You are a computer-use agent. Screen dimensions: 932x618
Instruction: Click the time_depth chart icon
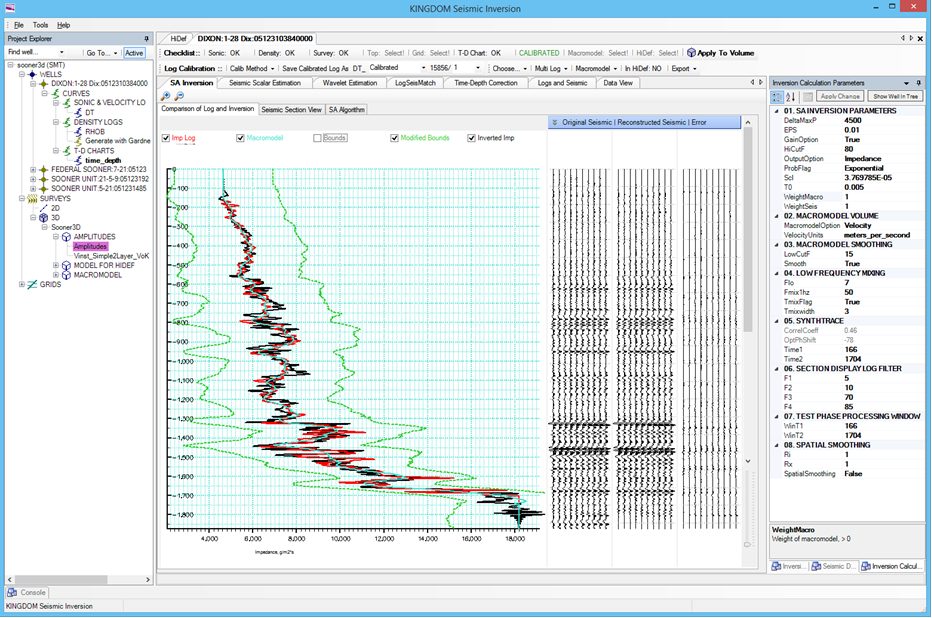[78, 160]
